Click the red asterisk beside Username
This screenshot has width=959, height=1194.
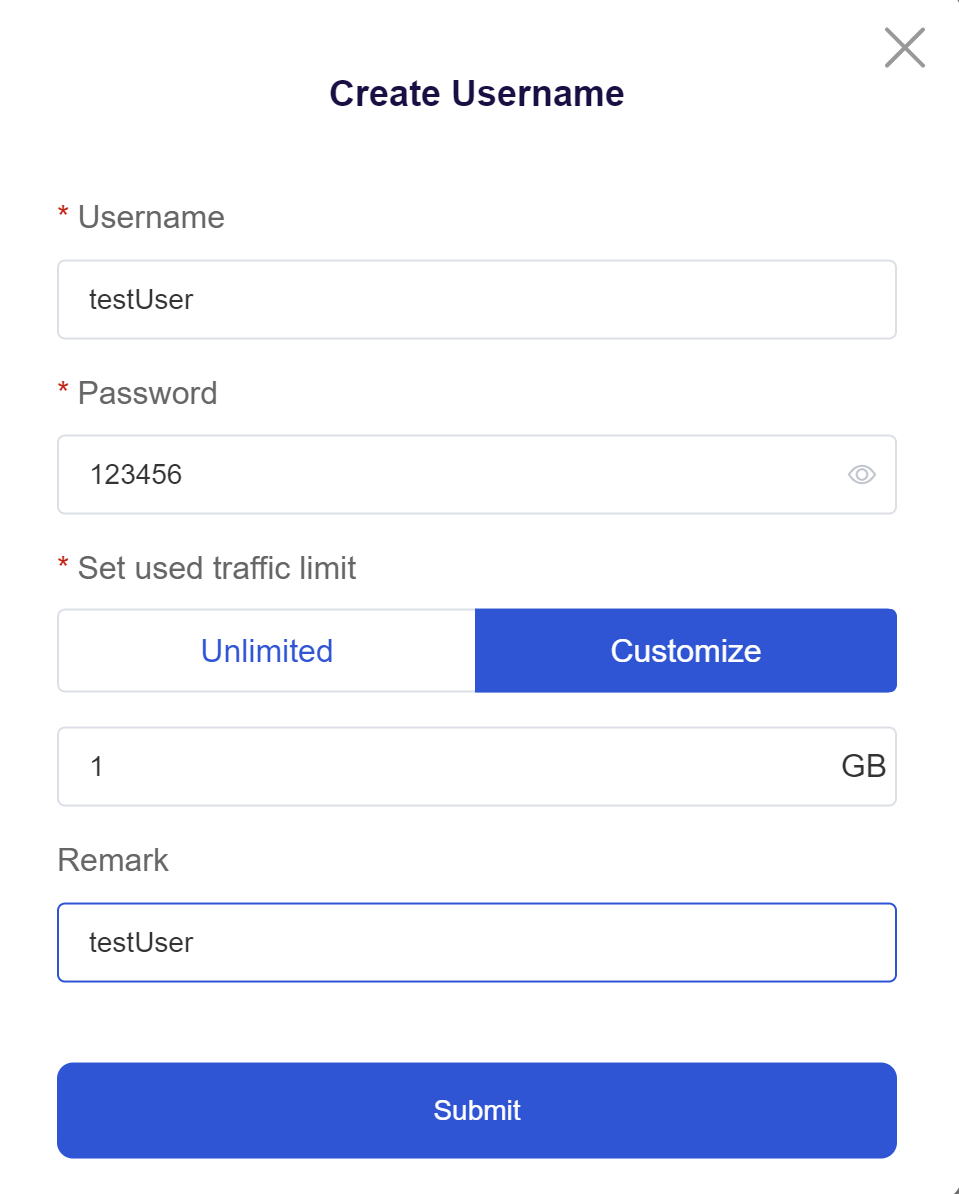click(63, 212)
